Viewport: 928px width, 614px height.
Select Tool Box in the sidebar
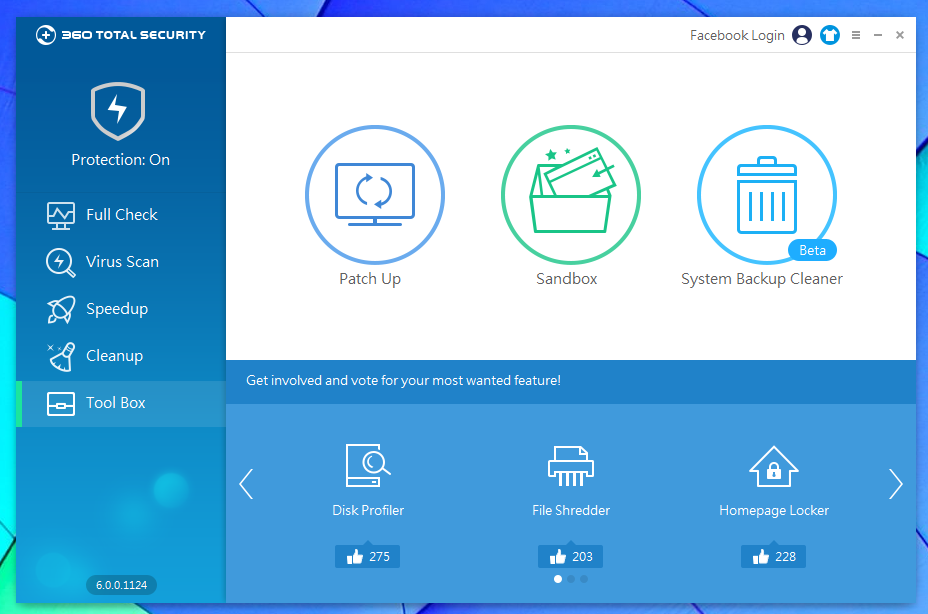[121, 403]
